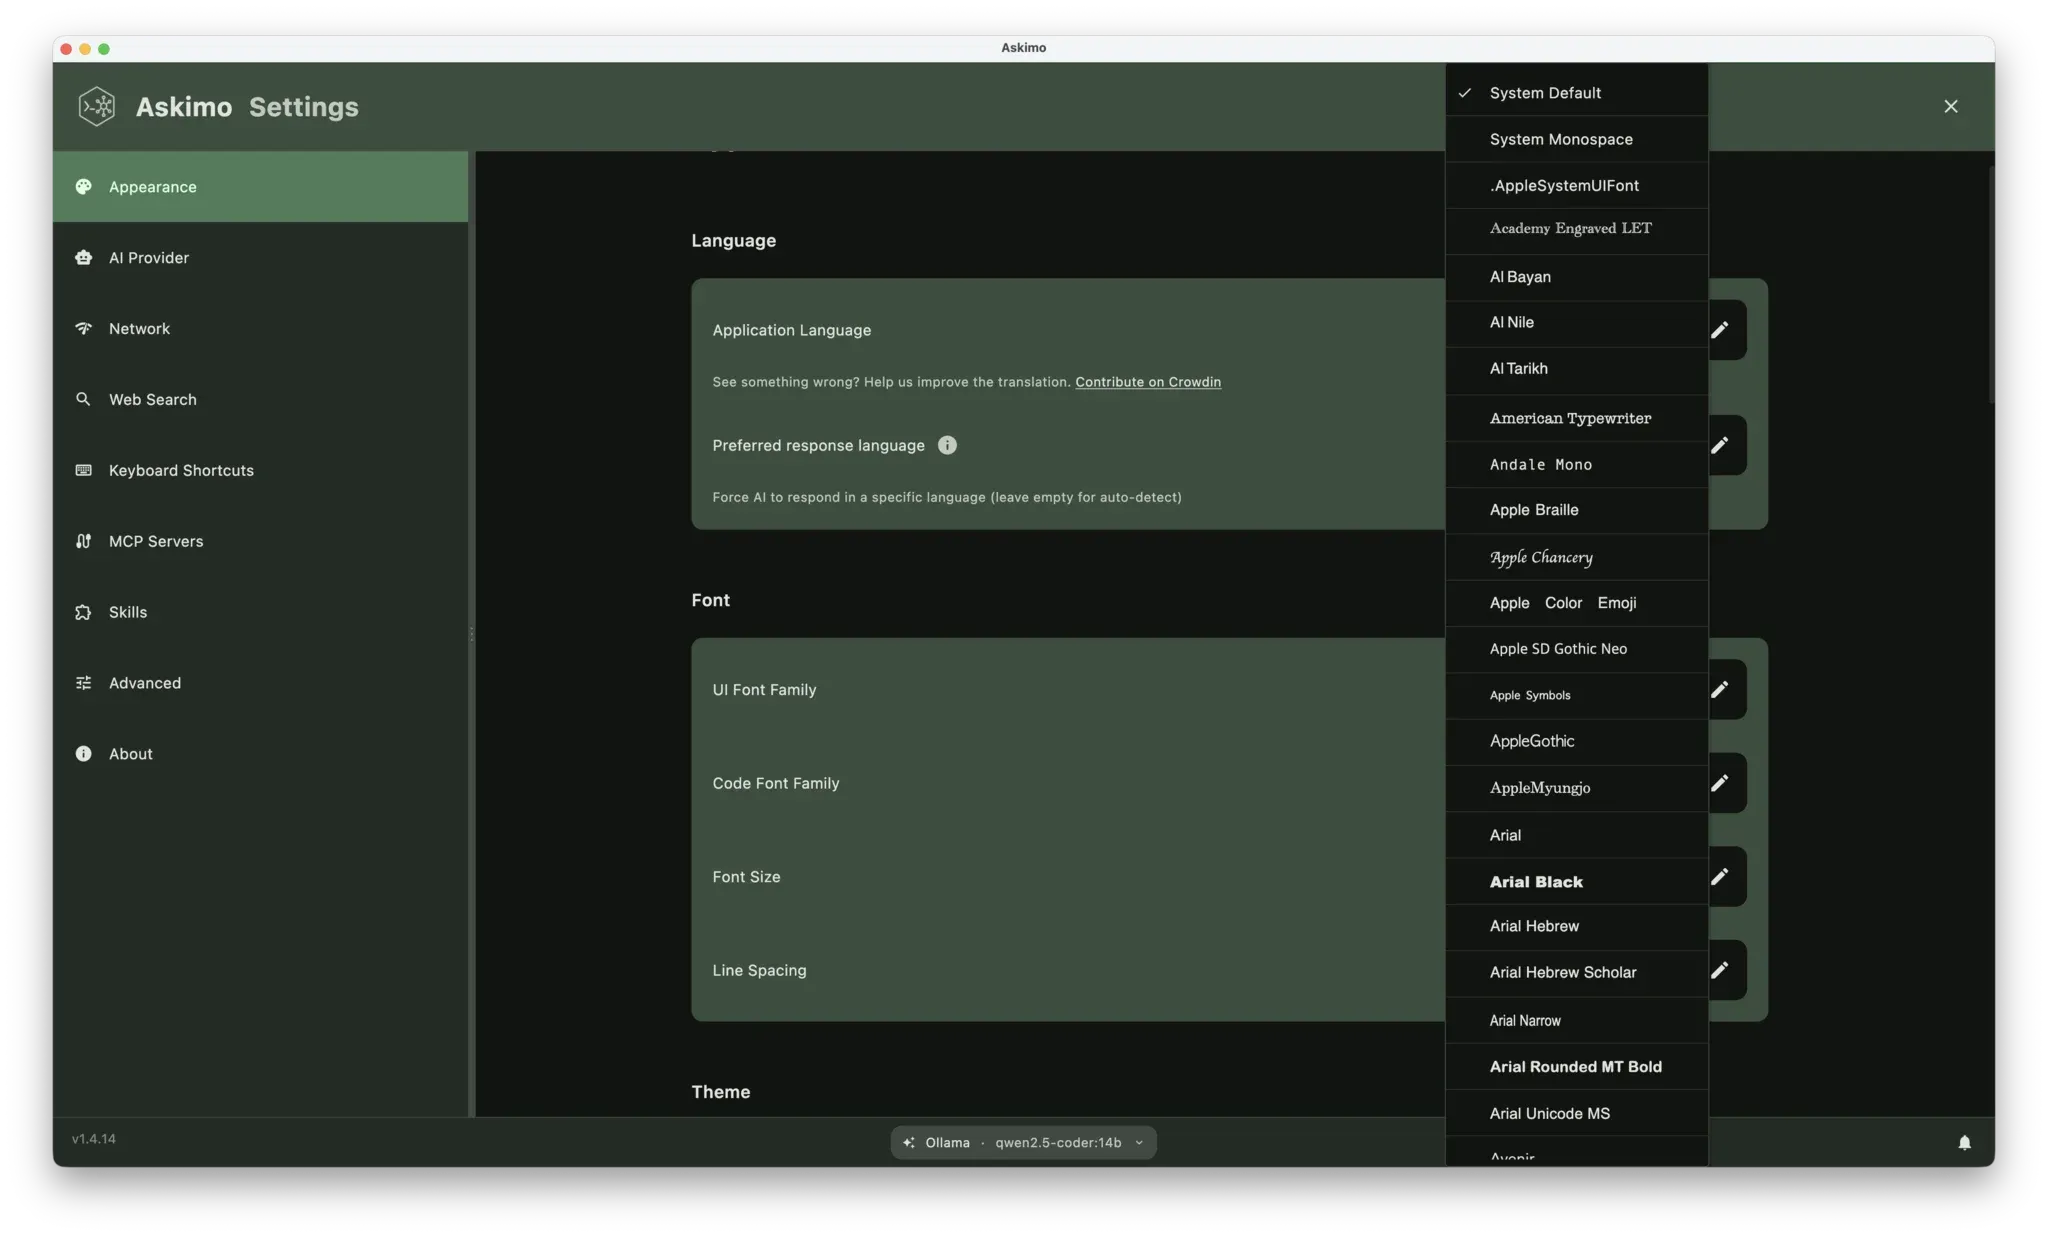
Task: Click the sparkle icon beside Ollama
Action: [x=909, y=1143]
